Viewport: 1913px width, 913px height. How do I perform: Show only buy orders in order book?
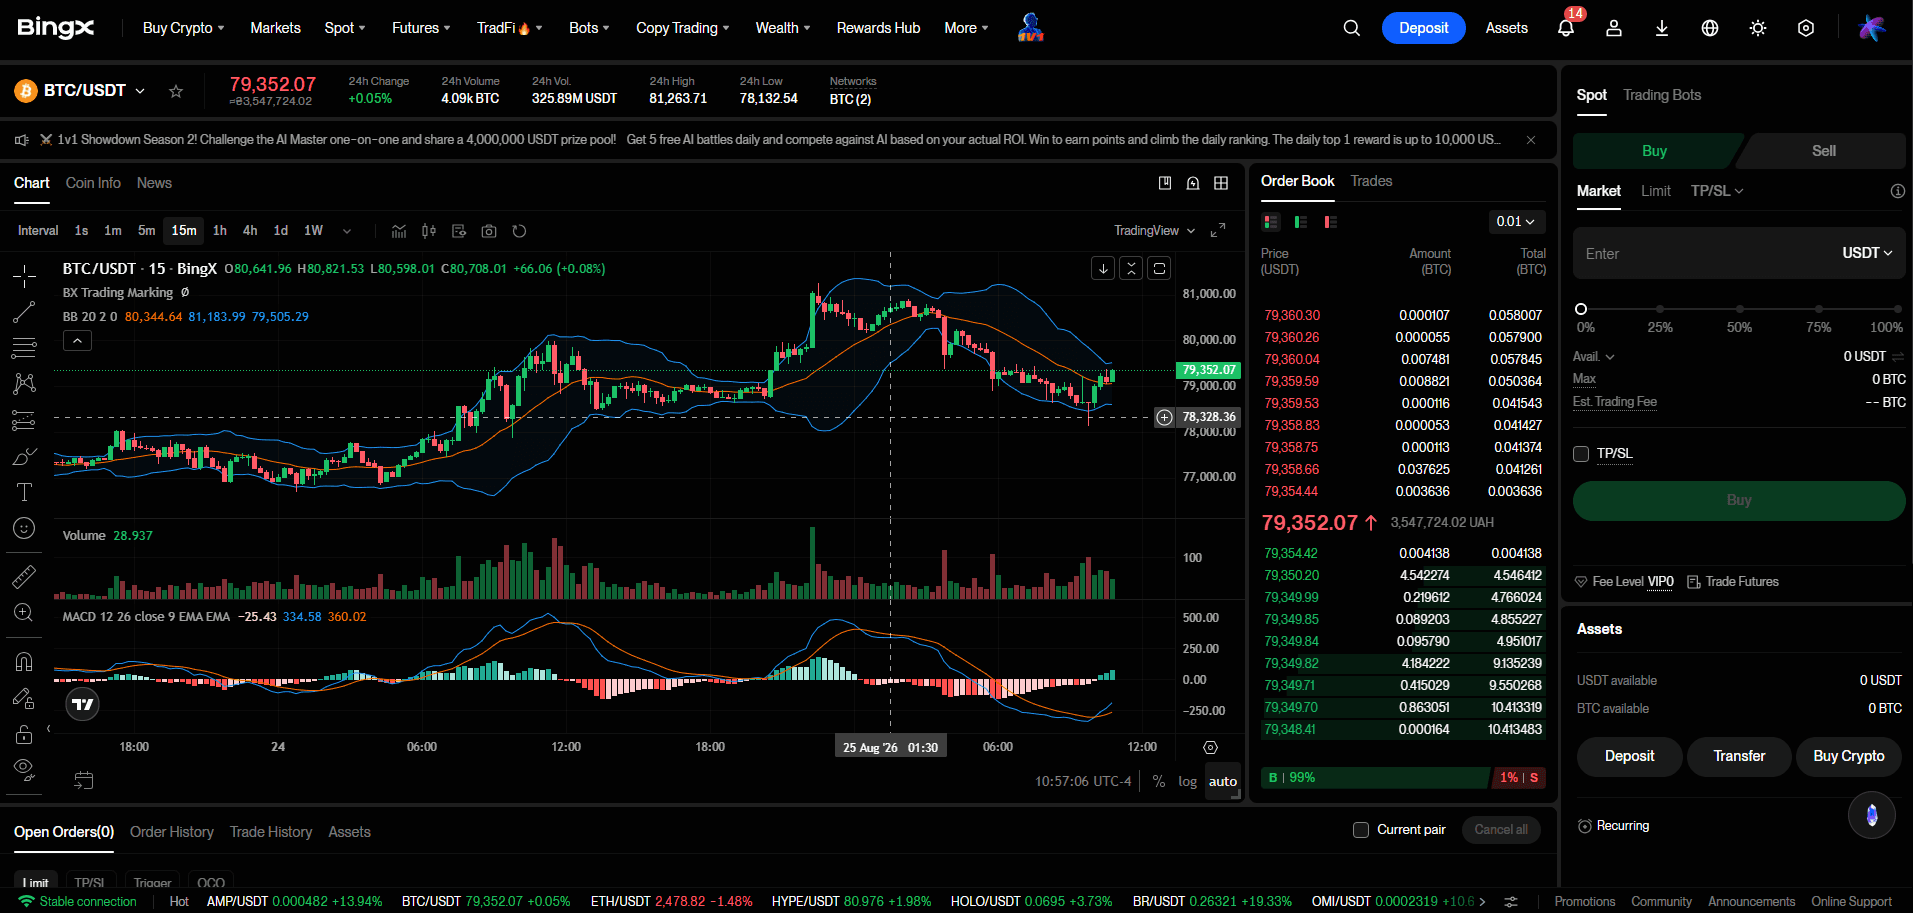pos(1300,222)
